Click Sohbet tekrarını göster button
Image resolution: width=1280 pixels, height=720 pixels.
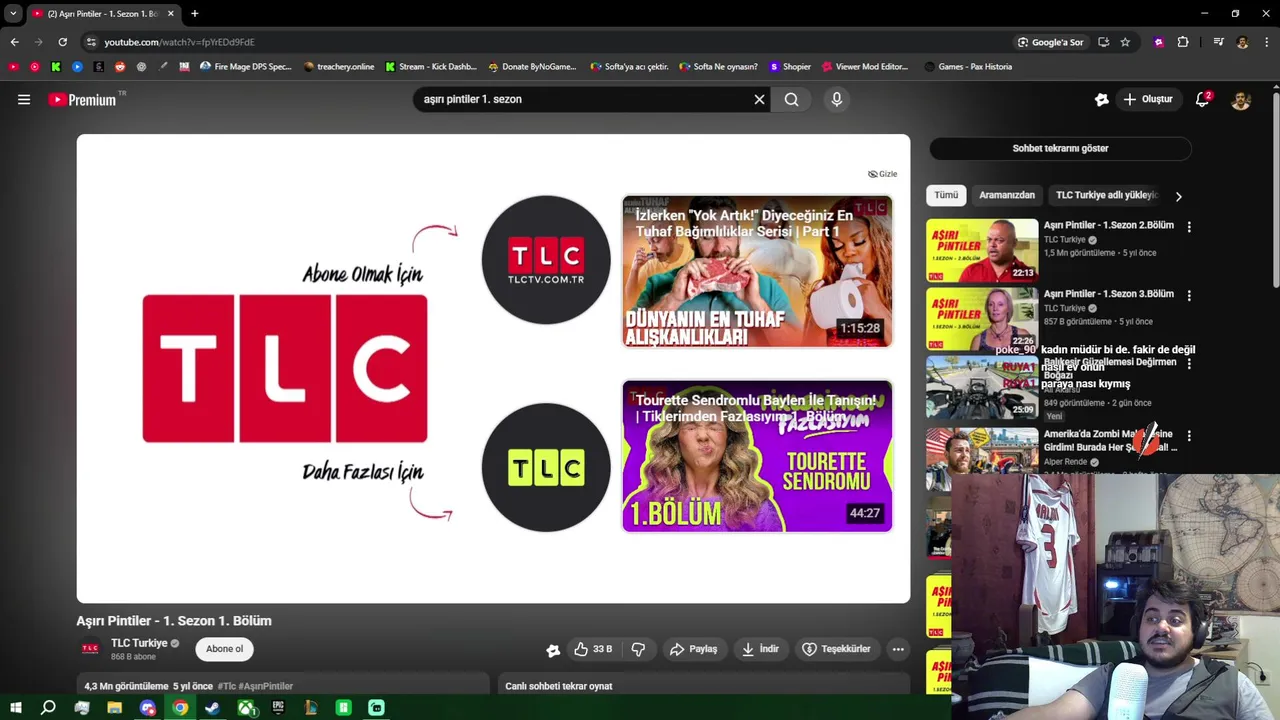(x=1060, y=148)
